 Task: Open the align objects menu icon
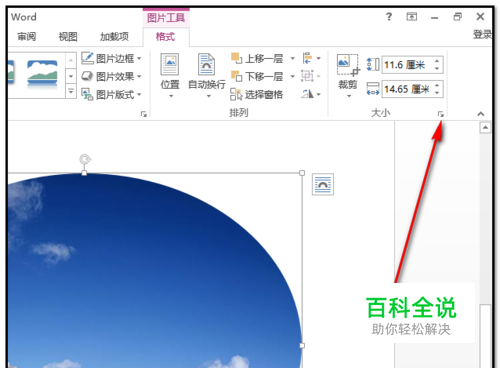tap(311, 58)
